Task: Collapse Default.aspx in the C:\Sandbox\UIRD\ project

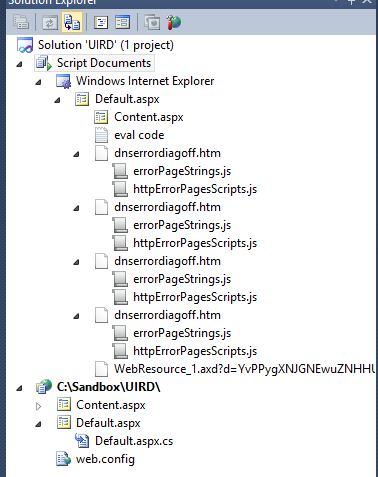Action: coord(39,424)
